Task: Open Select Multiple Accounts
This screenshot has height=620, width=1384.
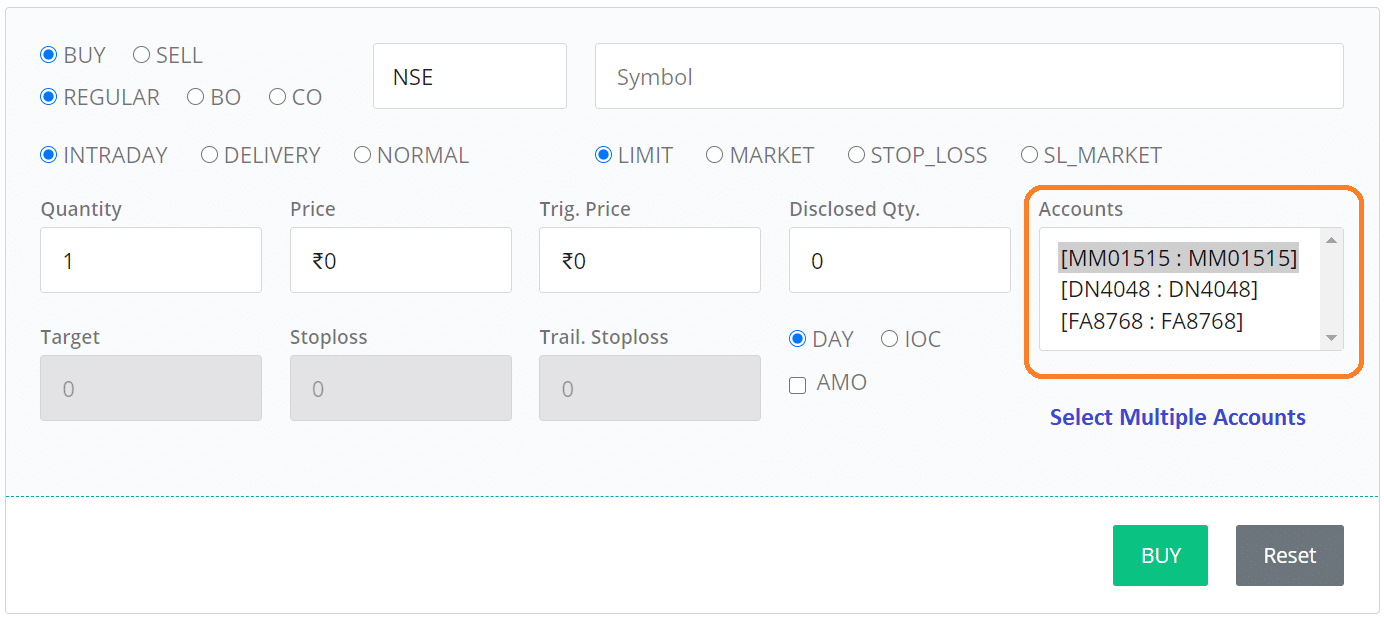Action: coord(1177,417)
